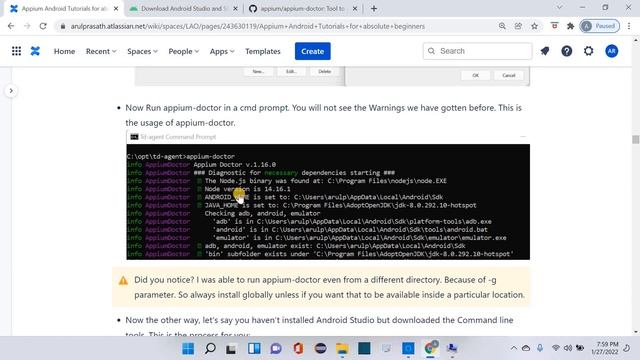Open File Explorer from taskbar
Viewport: 640px width, 360px height.
(x=342, y=349)
